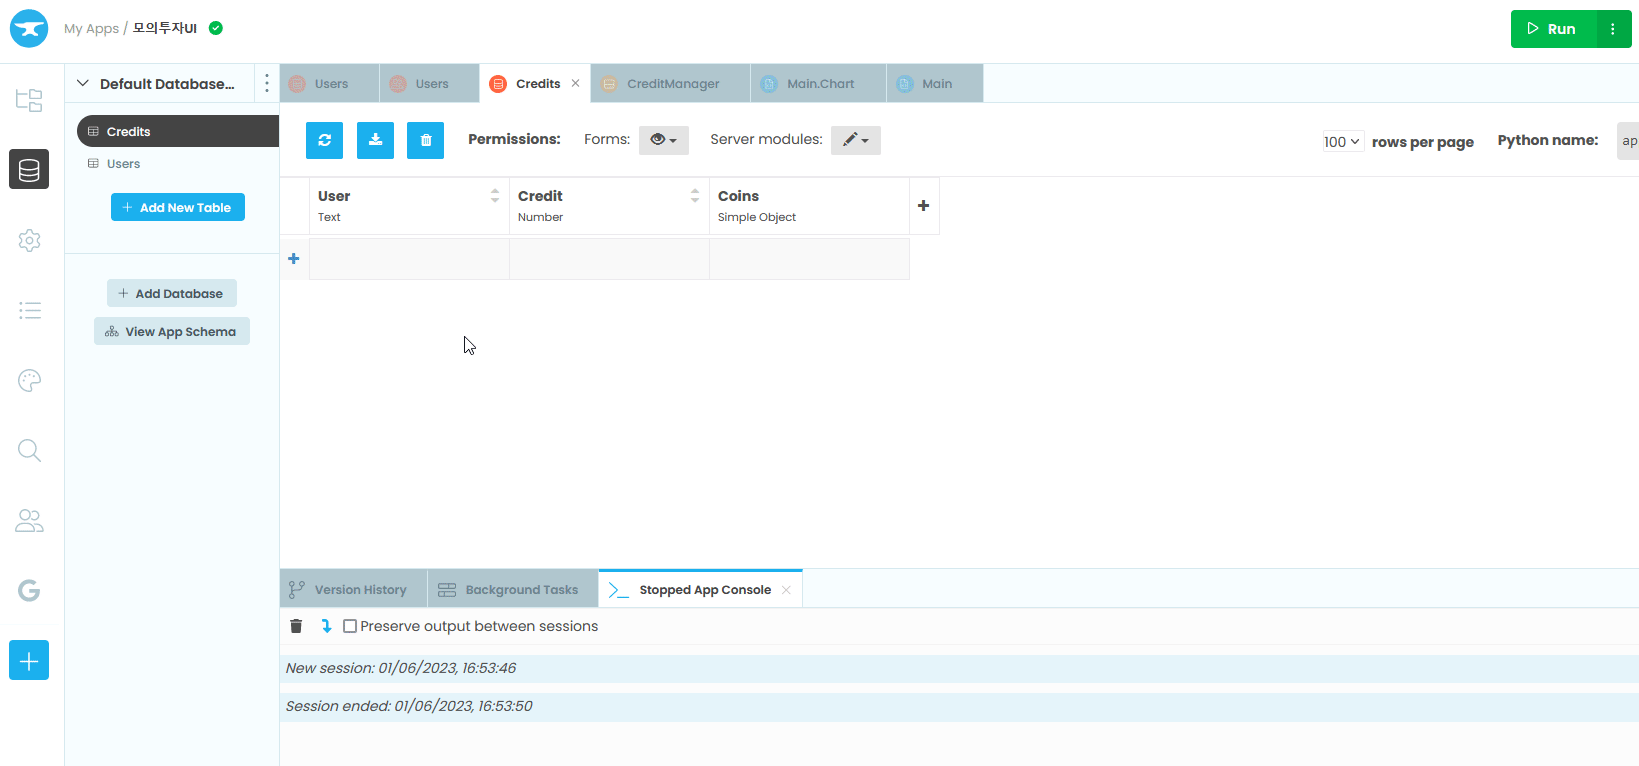Click the 'New session' console log line
The image size is (1639, 766).
coord(959,668)
